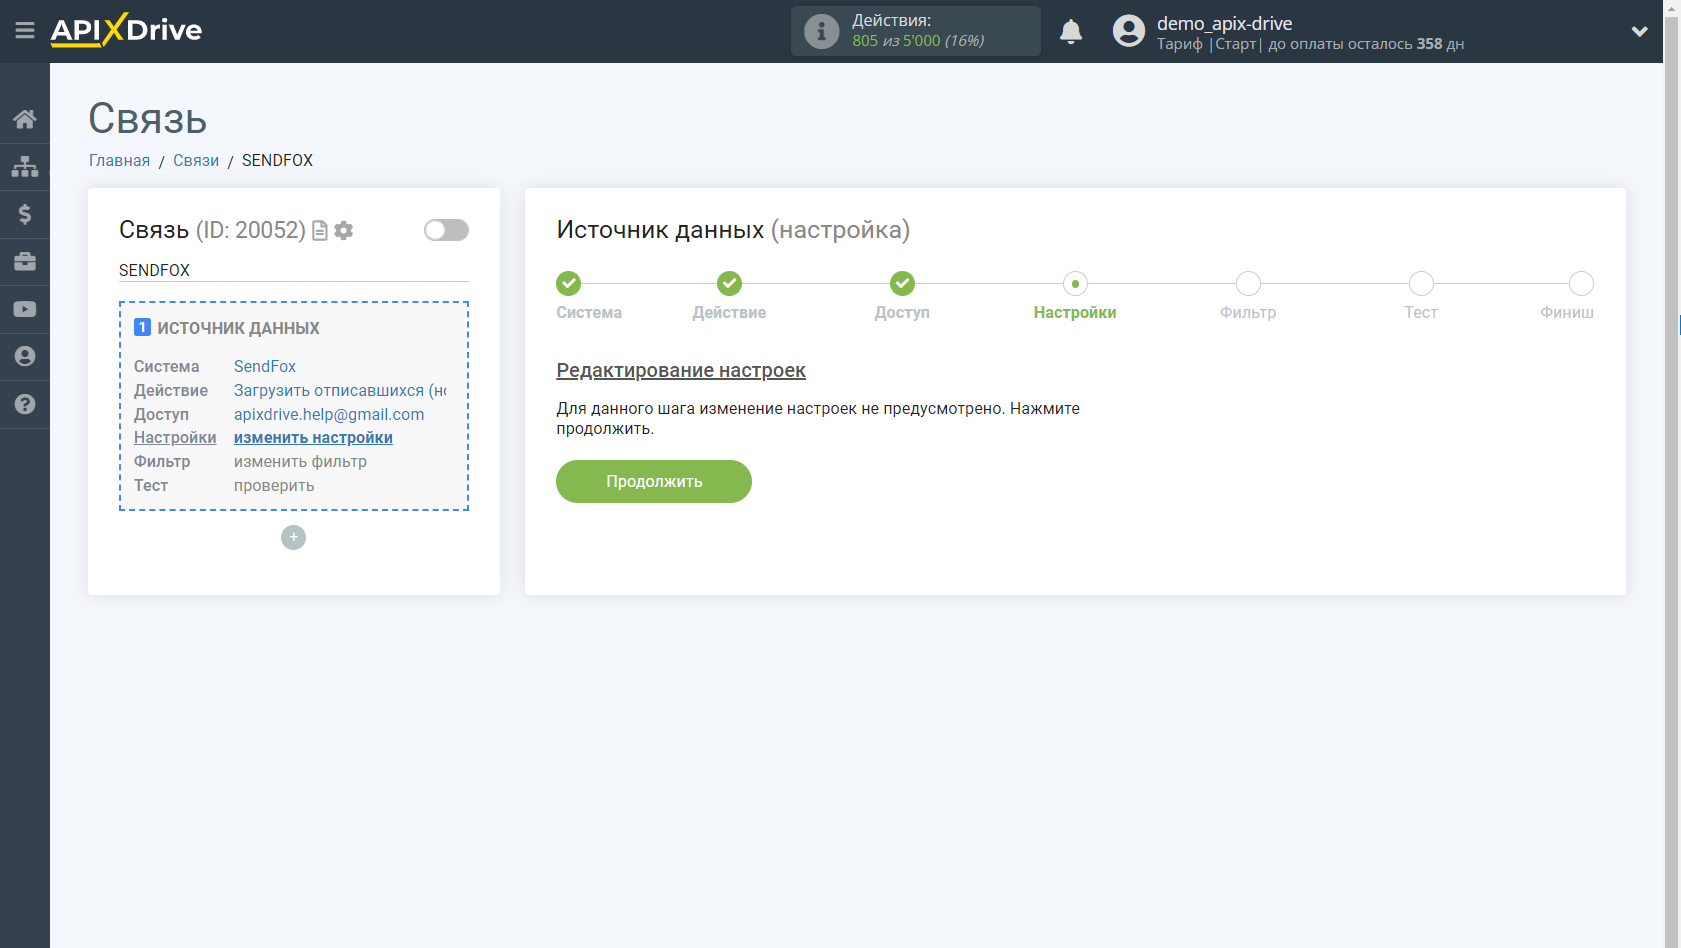Select the Фильтр step
1681x948 pixels.
click(x=1248, y=284)
